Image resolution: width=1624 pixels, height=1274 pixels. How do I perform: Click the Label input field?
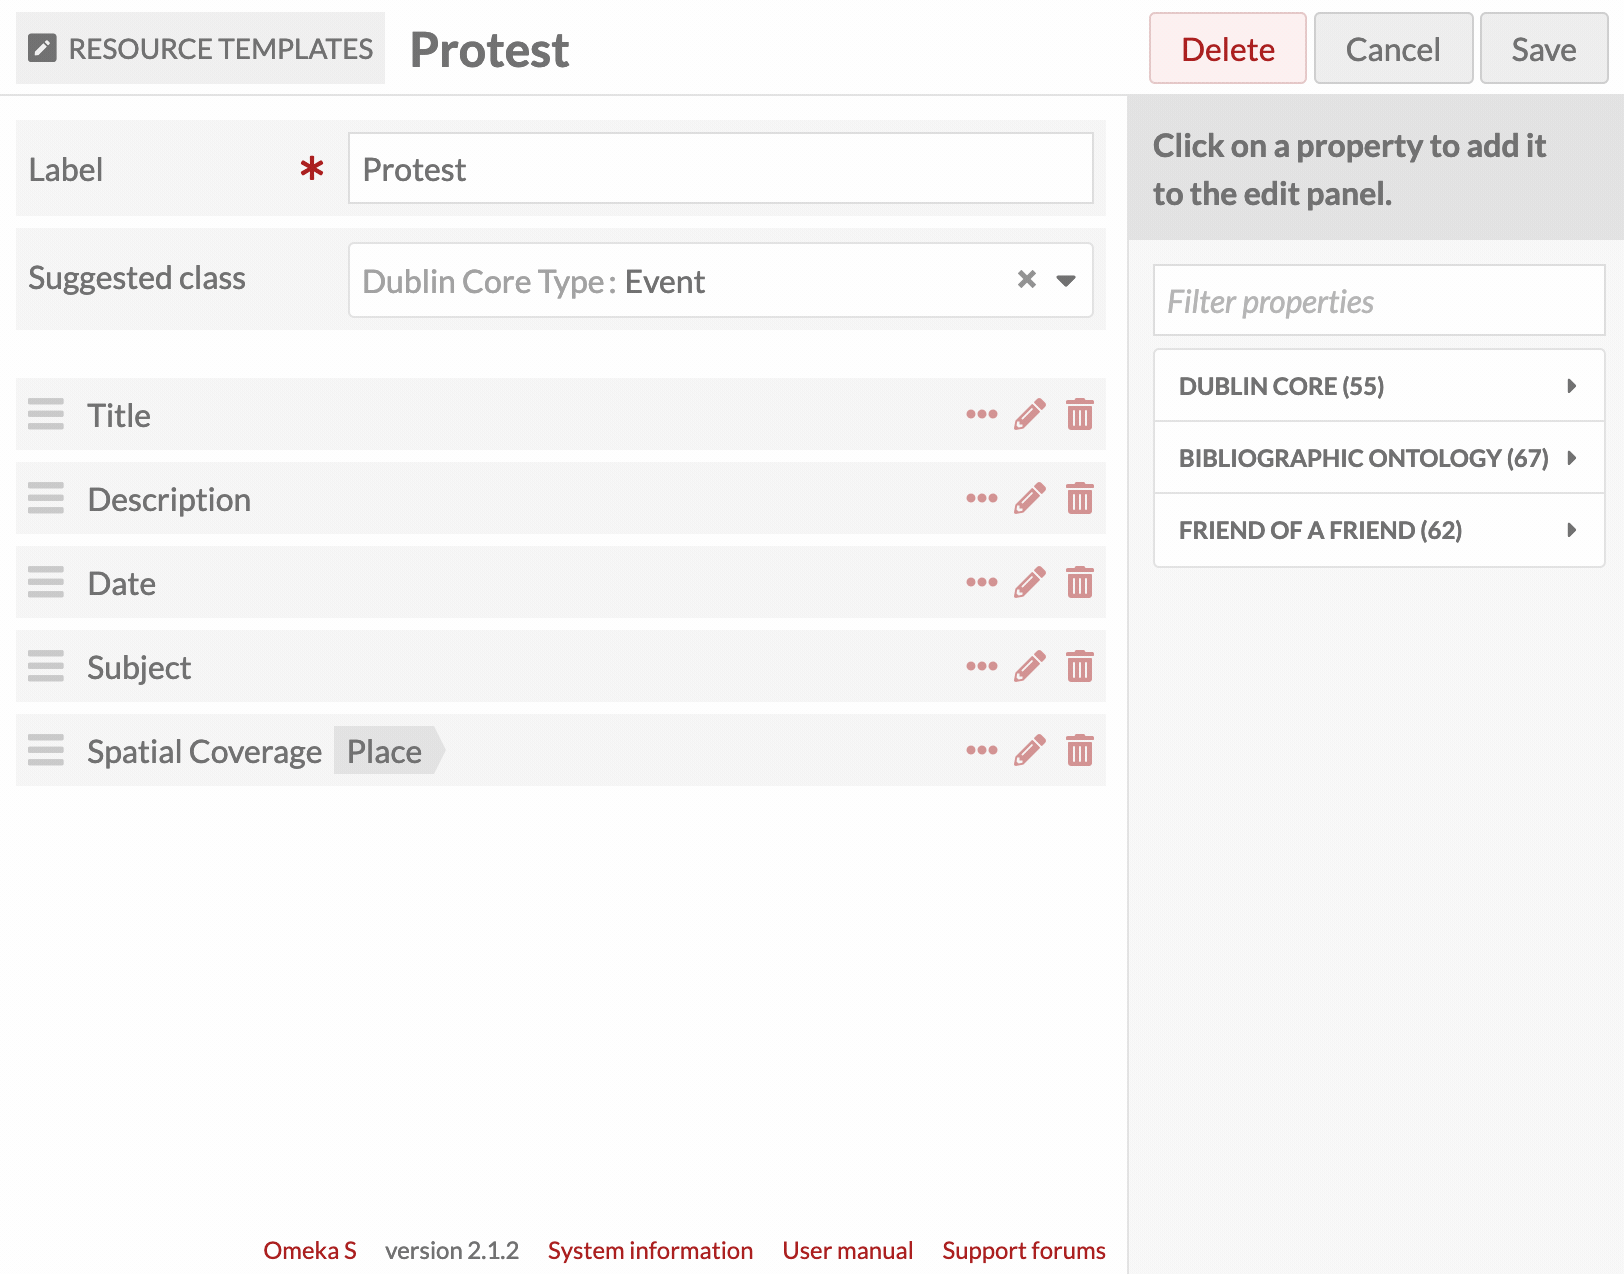(x=720, y=169)
